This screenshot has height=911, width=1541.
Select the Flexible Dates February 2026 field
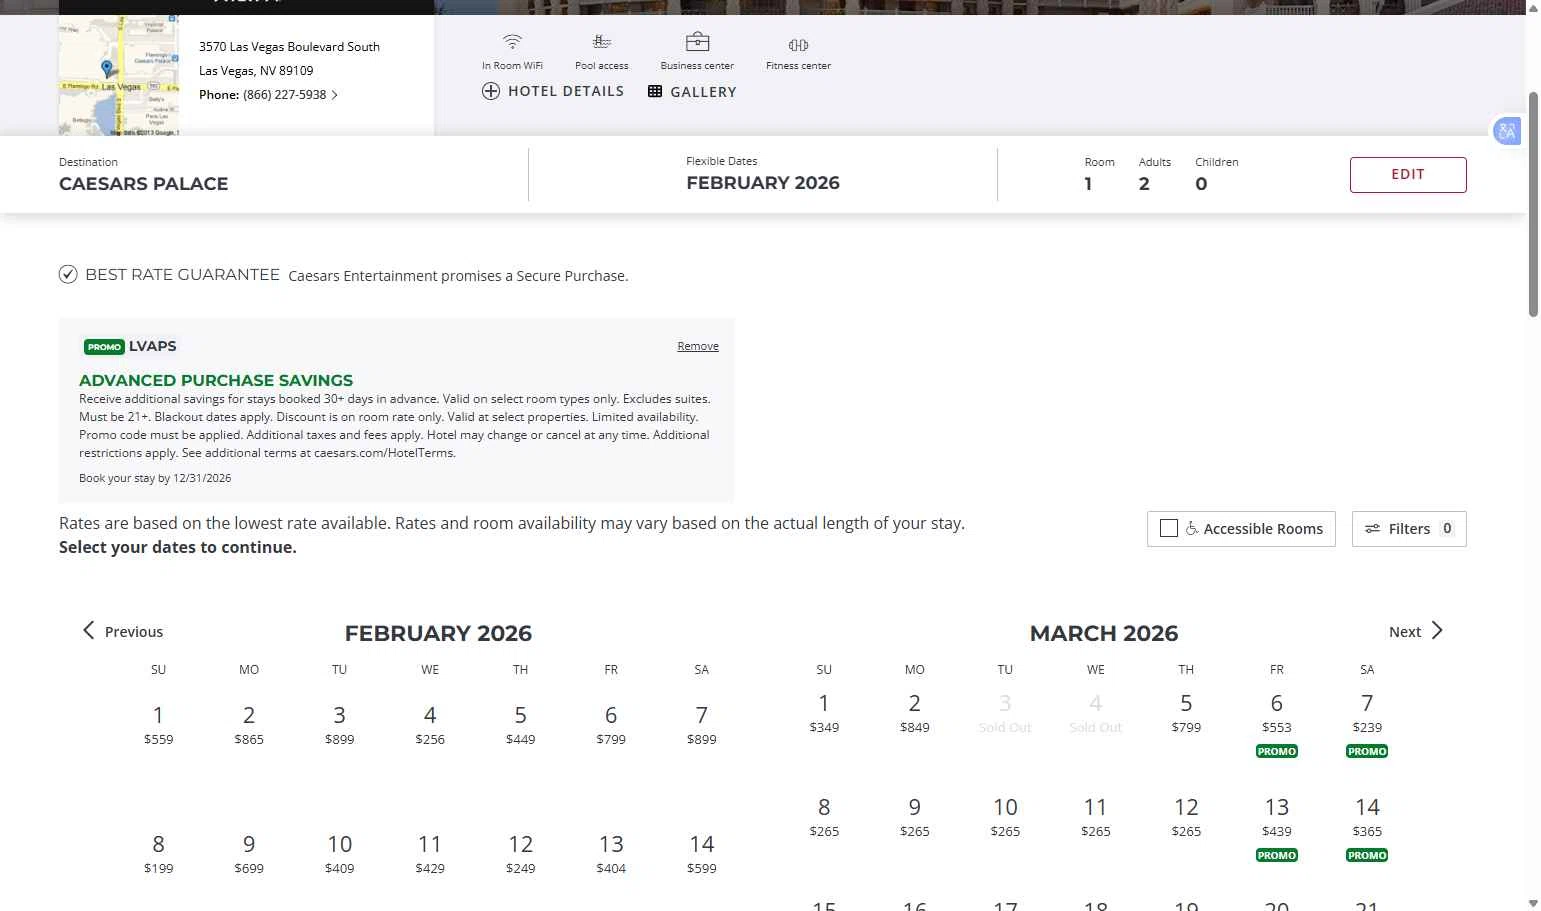pos(763,175)
